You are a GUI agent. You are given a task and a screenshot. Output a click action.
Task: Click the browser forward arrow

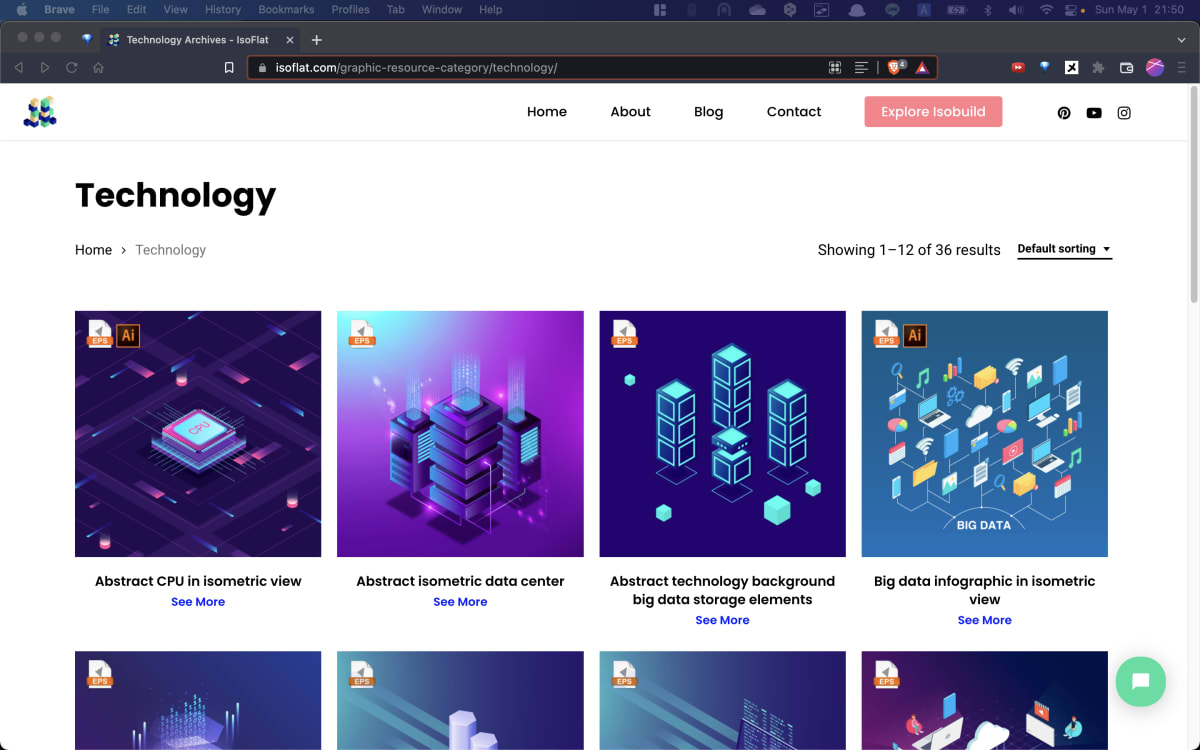pos(45,68)
